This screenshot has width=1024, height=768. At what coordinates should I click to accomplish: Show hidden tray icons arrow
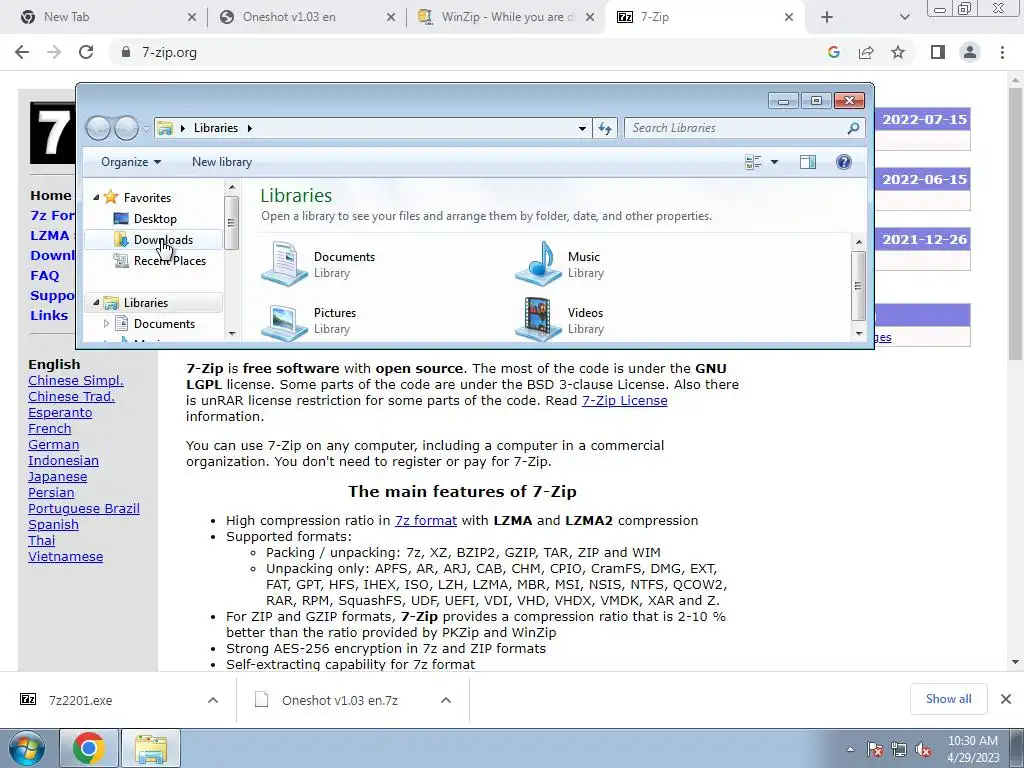click(850, 749)
